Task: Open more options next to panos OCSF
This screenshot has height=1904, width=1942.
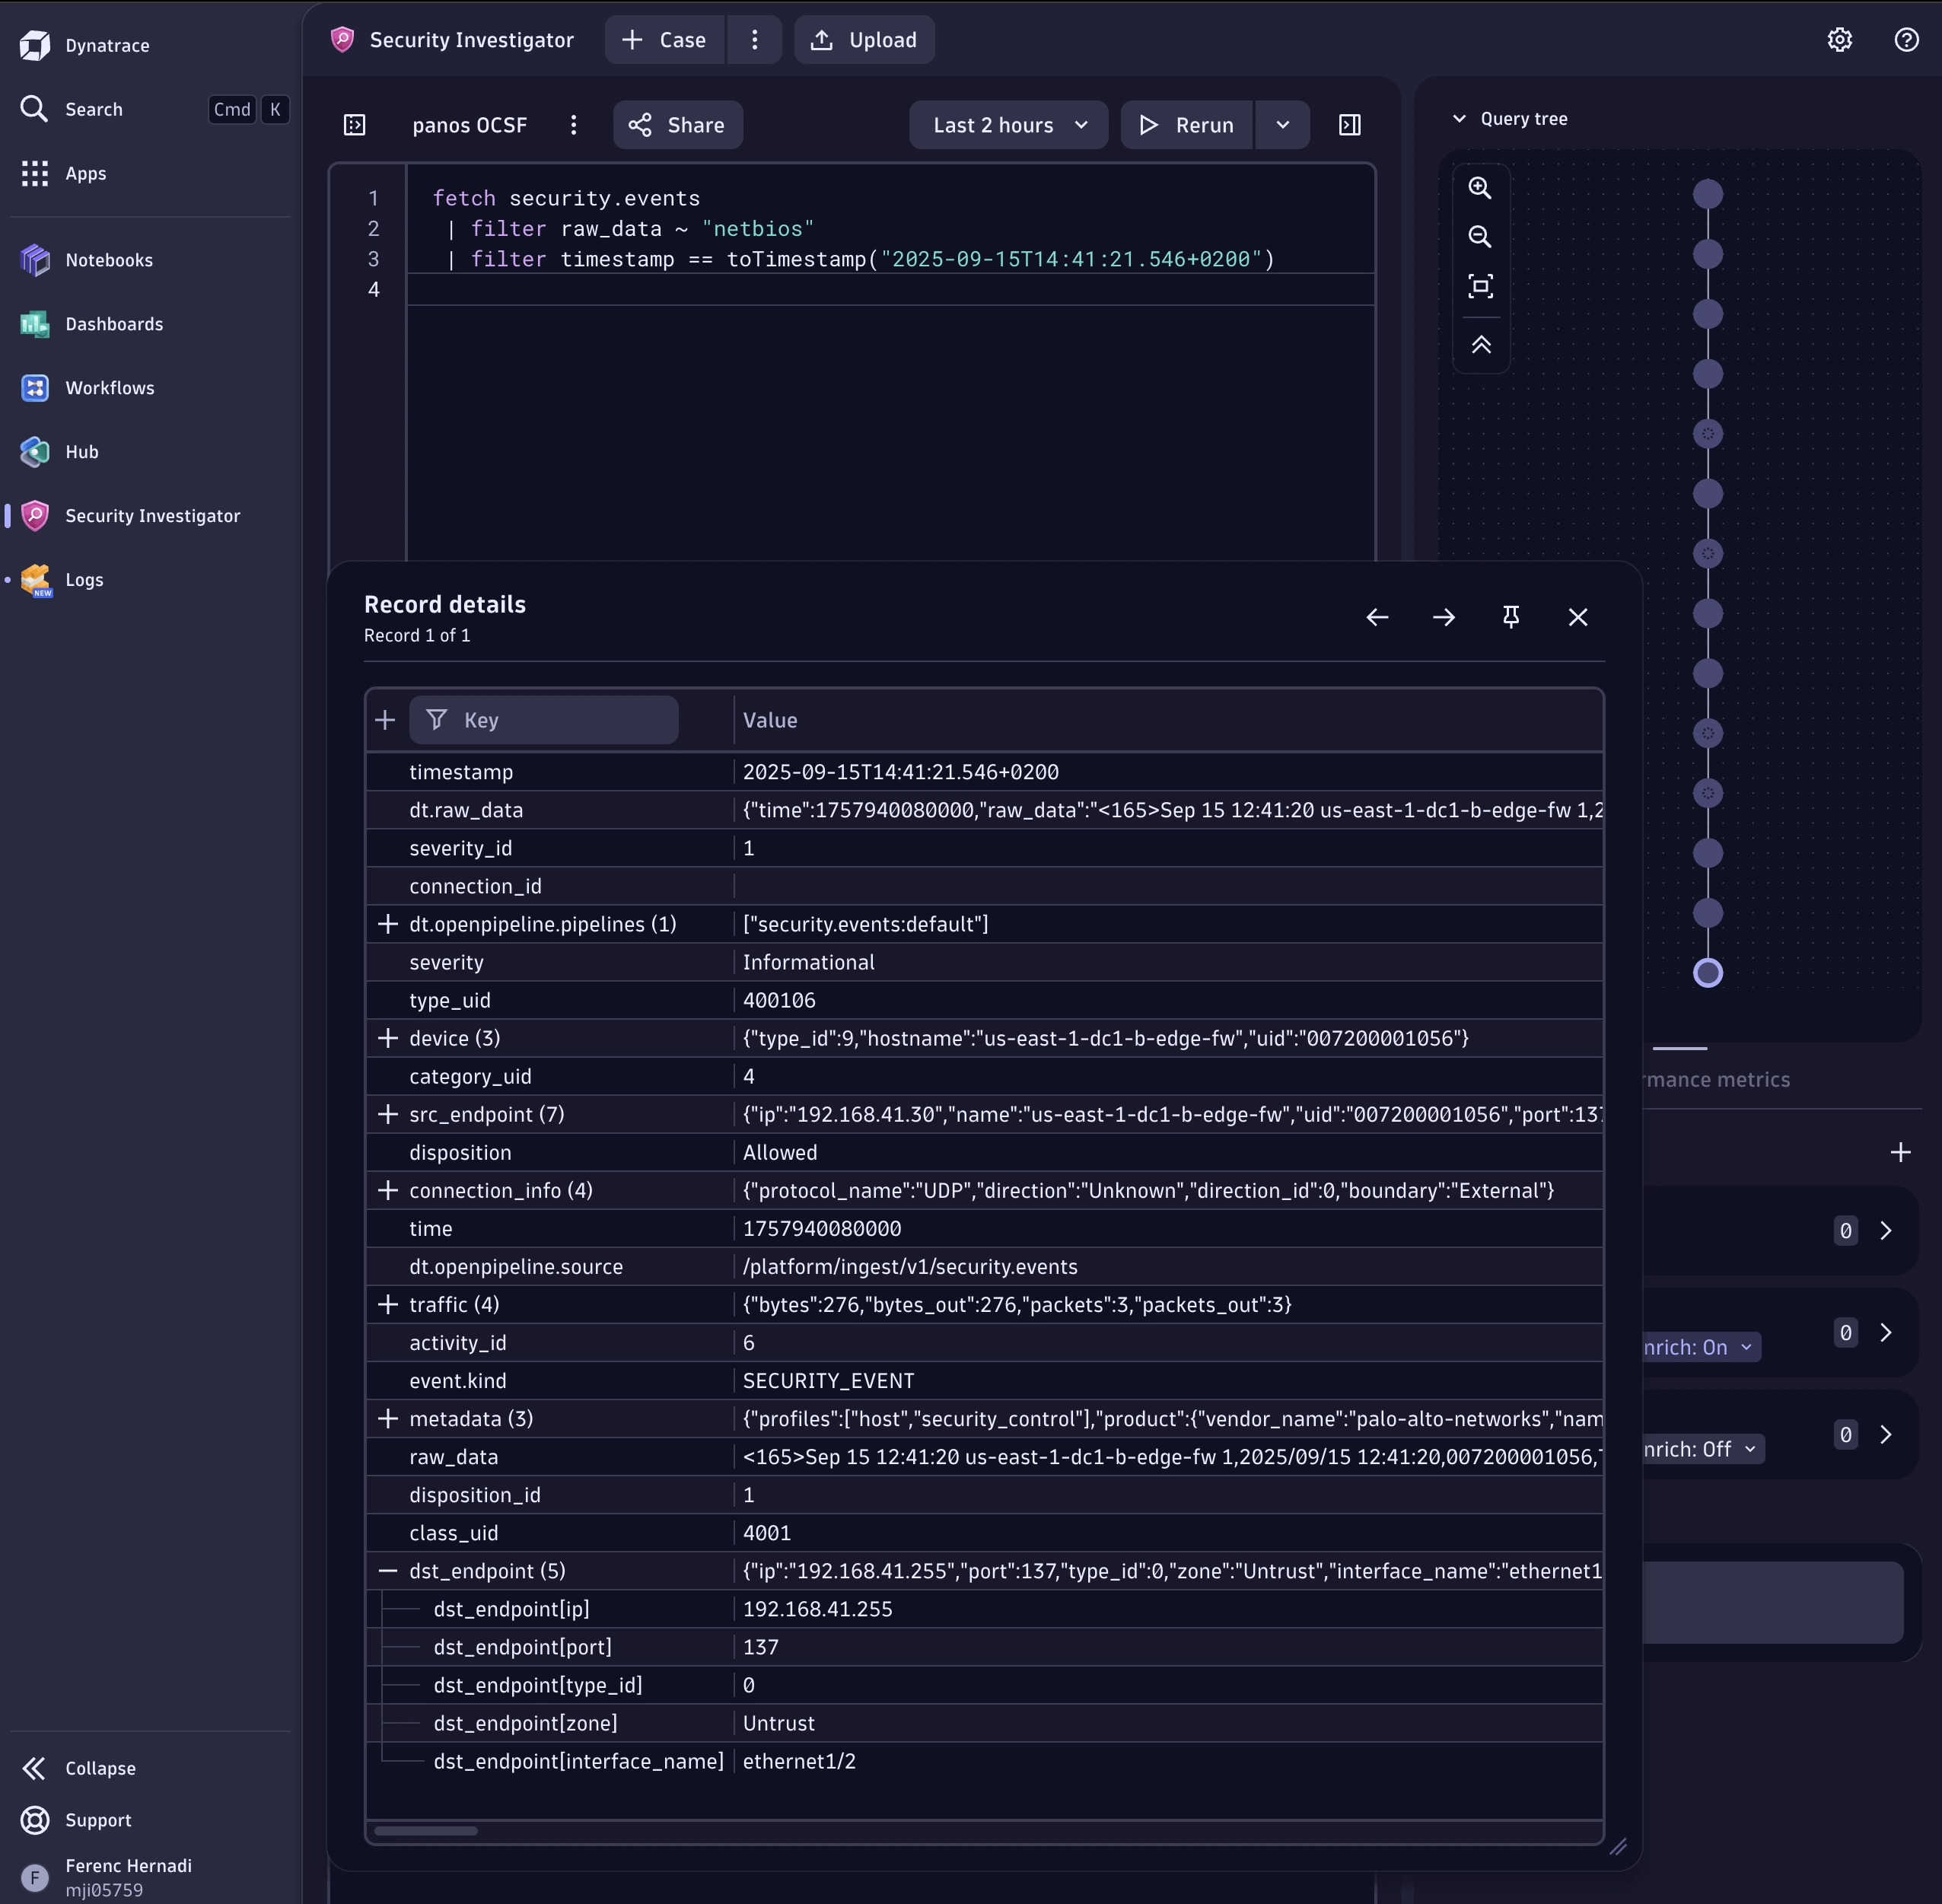Action: [x=573, y=125]
